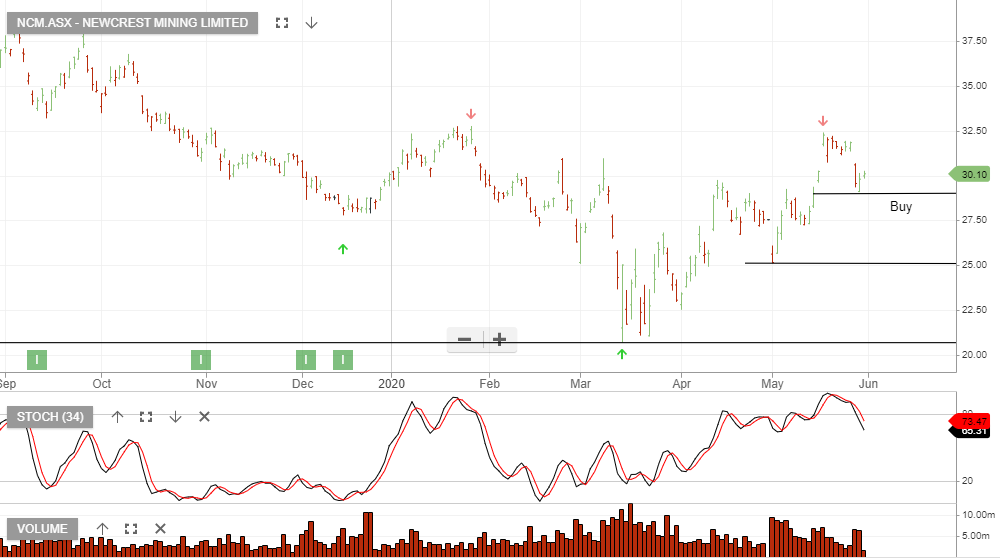1000x559 pixels.
Task: Click the 10.00m volume axis label
Action: [x=978, y=515]
